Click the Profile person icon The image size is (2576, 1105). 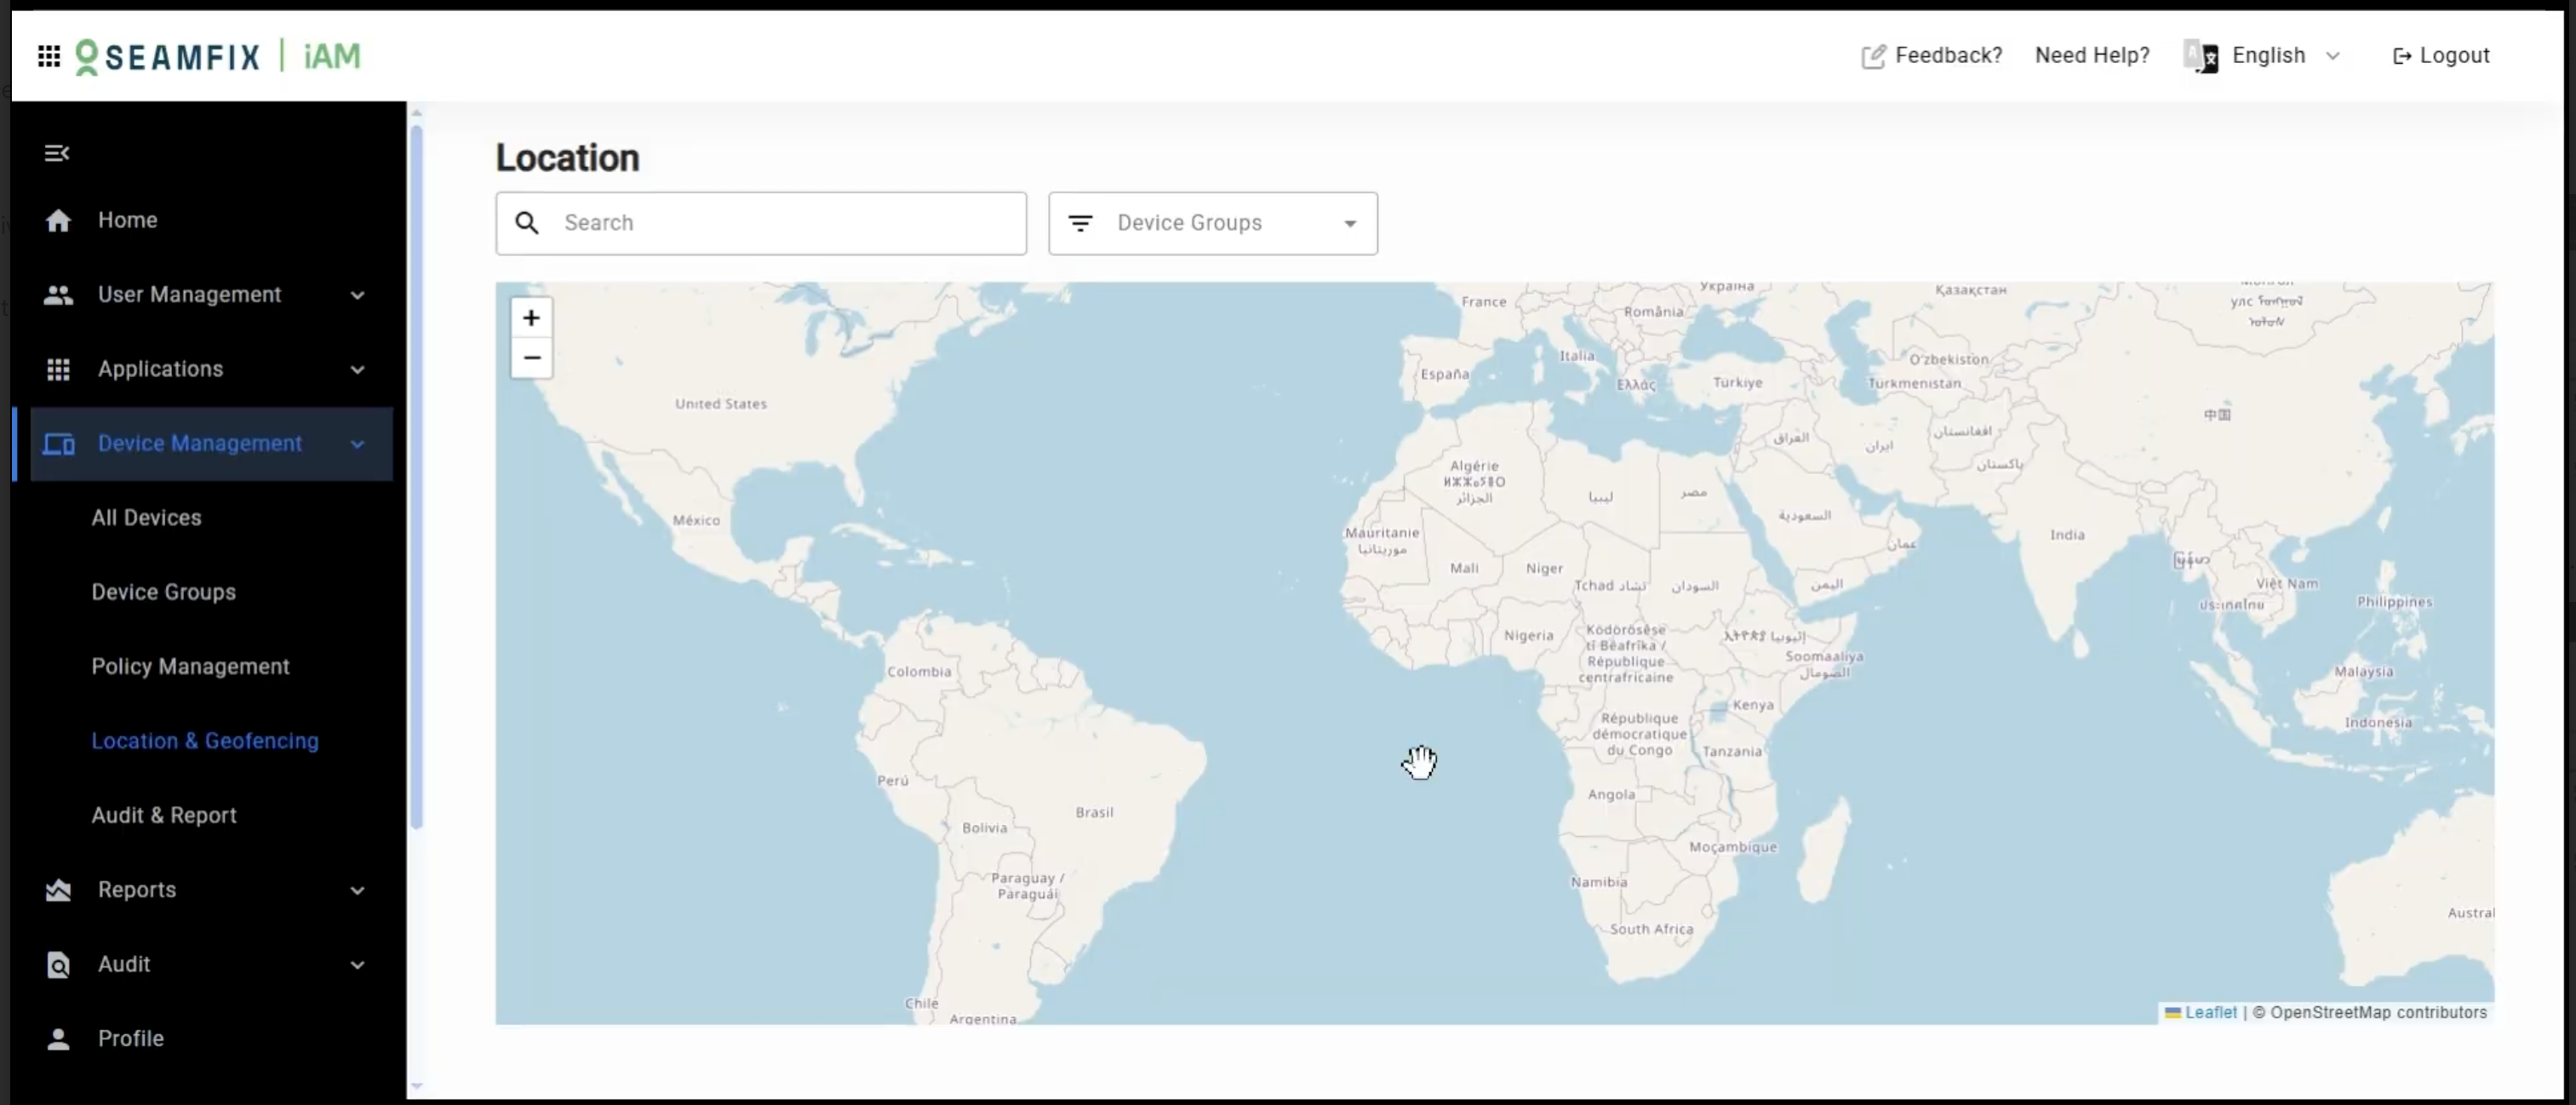(58, 1039)
